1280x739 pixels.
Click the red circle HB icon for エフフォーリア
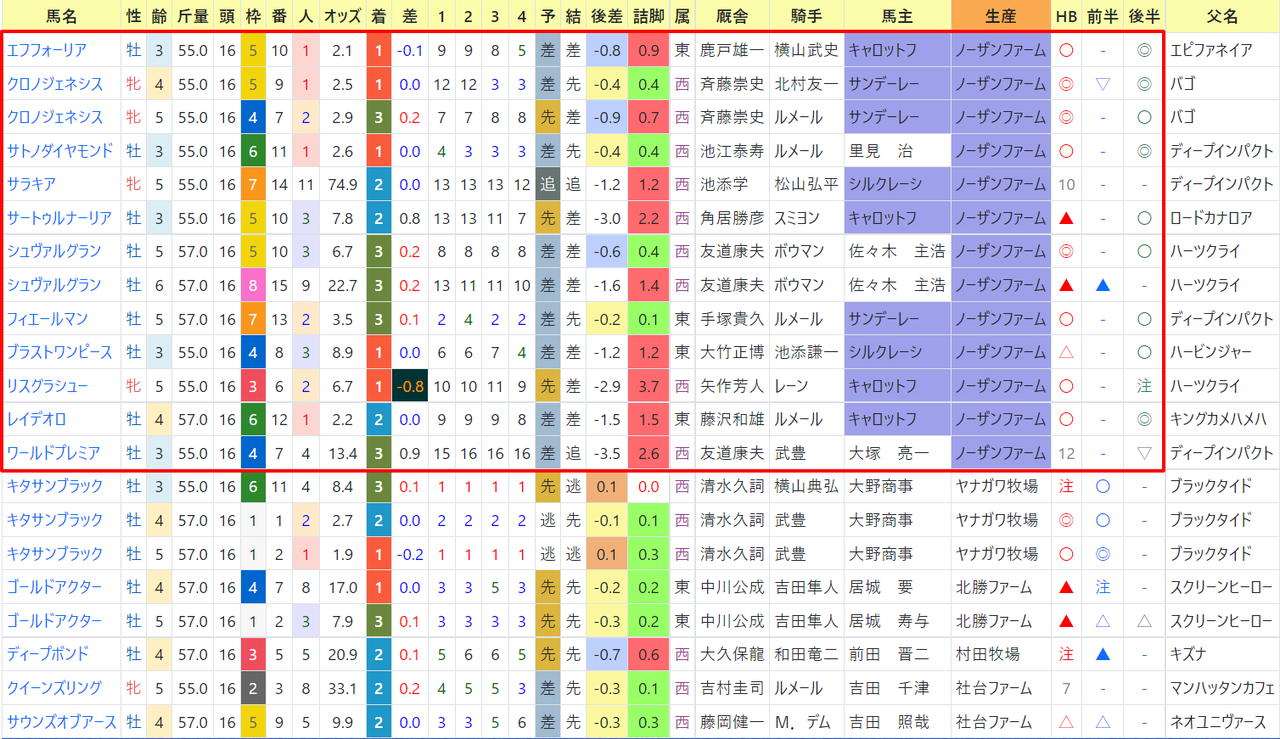click(1066, 50)
